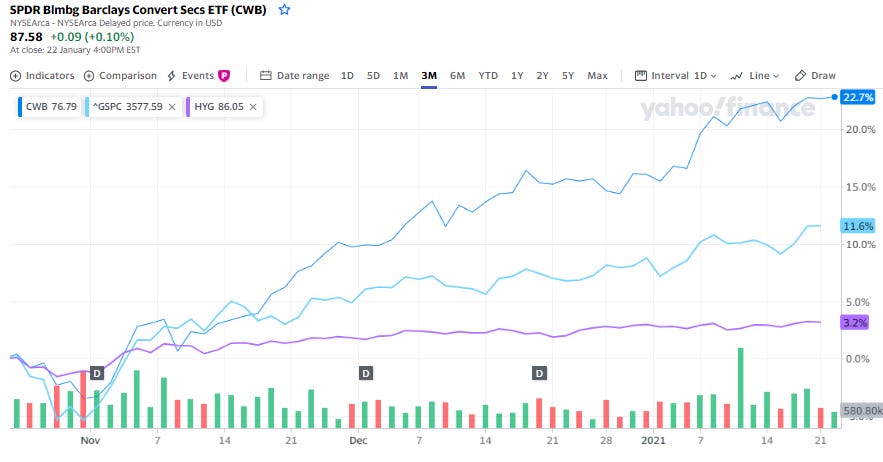
Task: Click the light blue ^GSPC color bar
Action: pos(87,106)
